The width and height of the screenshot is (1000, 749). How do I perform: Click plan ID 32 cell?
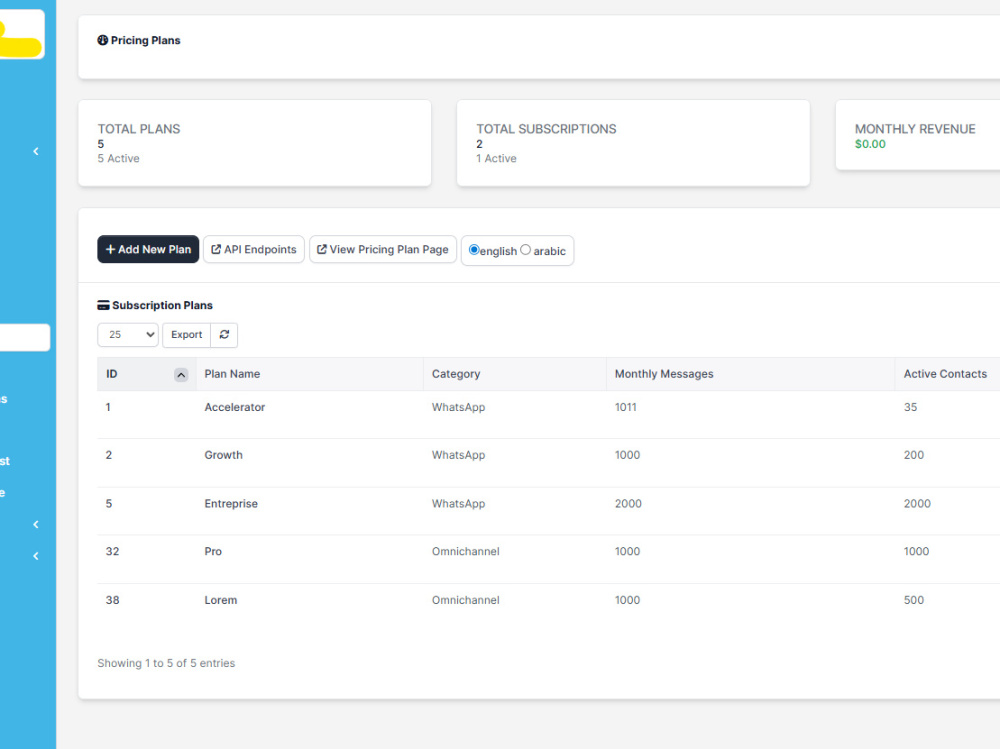112,551
